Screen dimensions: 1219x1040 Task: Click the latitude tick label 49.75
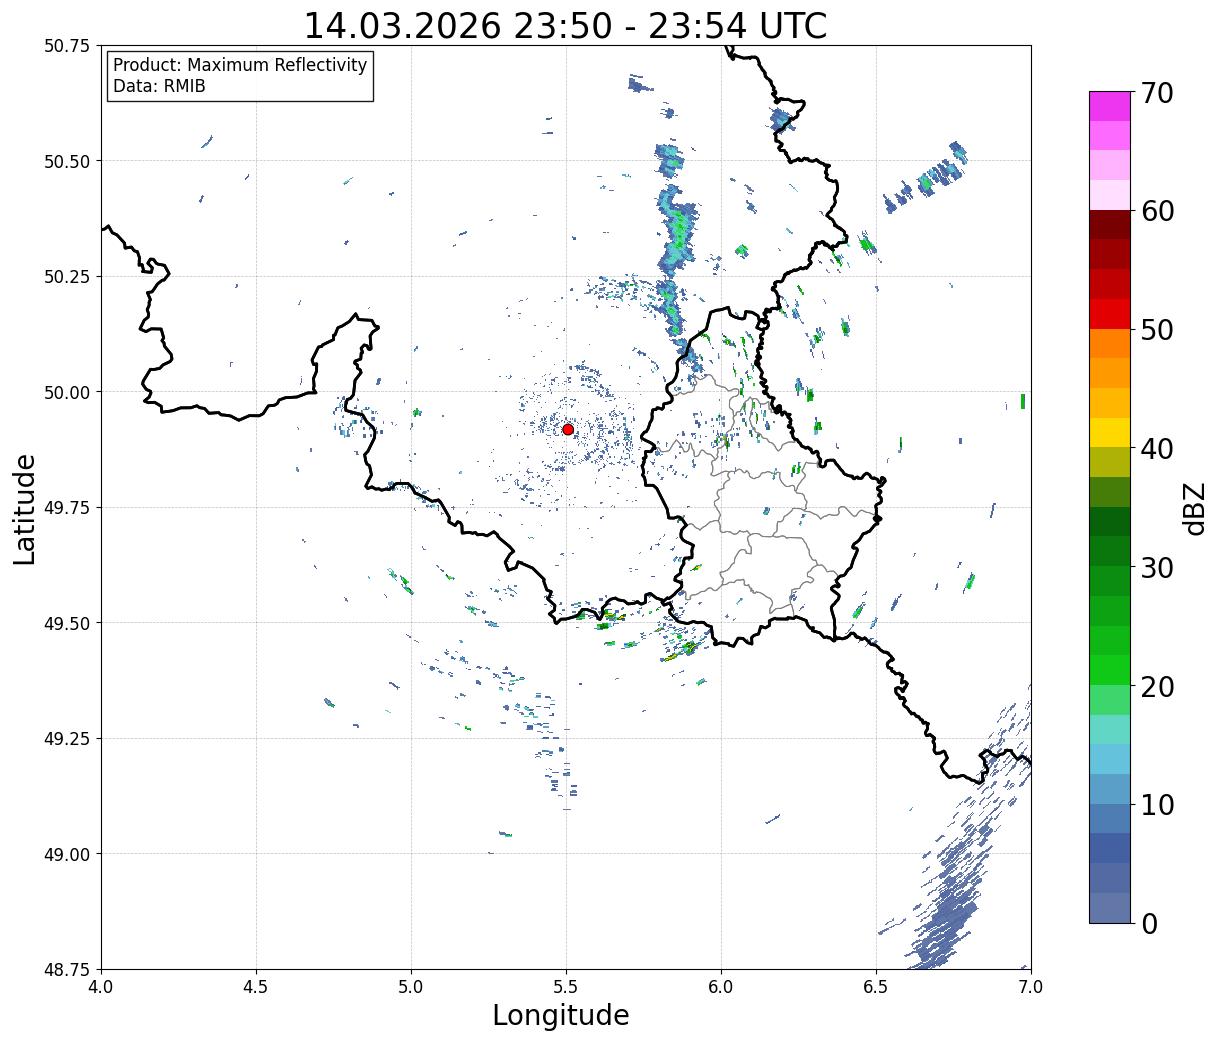pos(67,508)
